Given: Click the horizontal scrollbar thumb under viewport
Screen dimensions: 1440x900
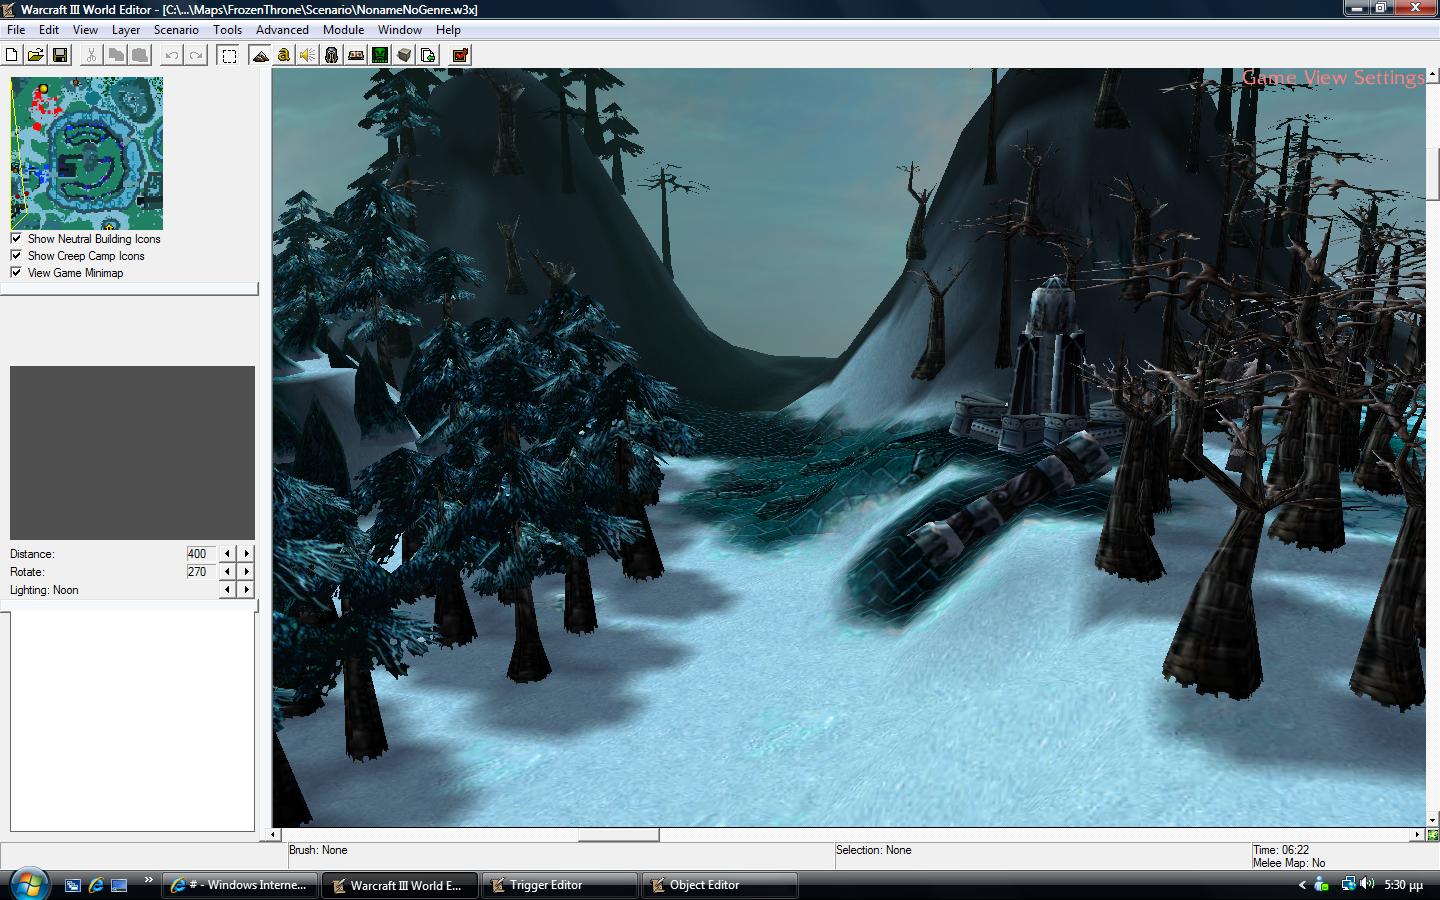Looking at the screenshot, I should coord(618,834).
